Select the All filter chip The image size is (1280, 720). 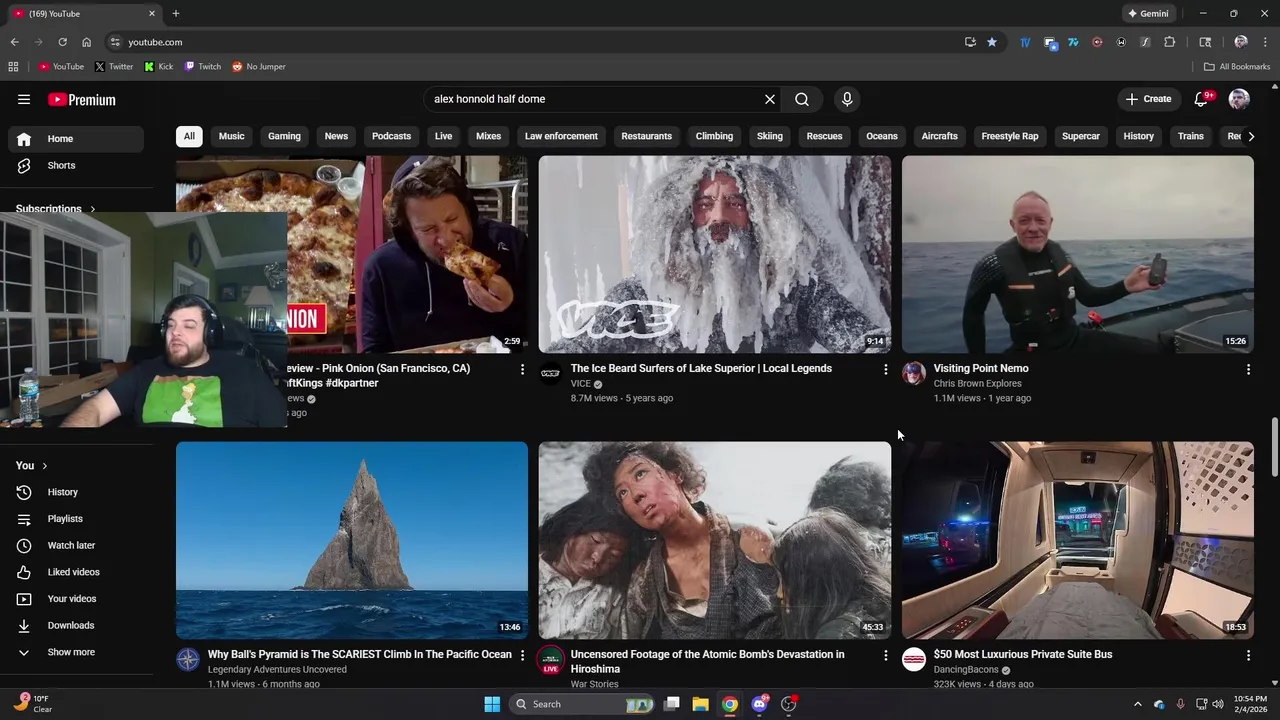click(189, 136)
